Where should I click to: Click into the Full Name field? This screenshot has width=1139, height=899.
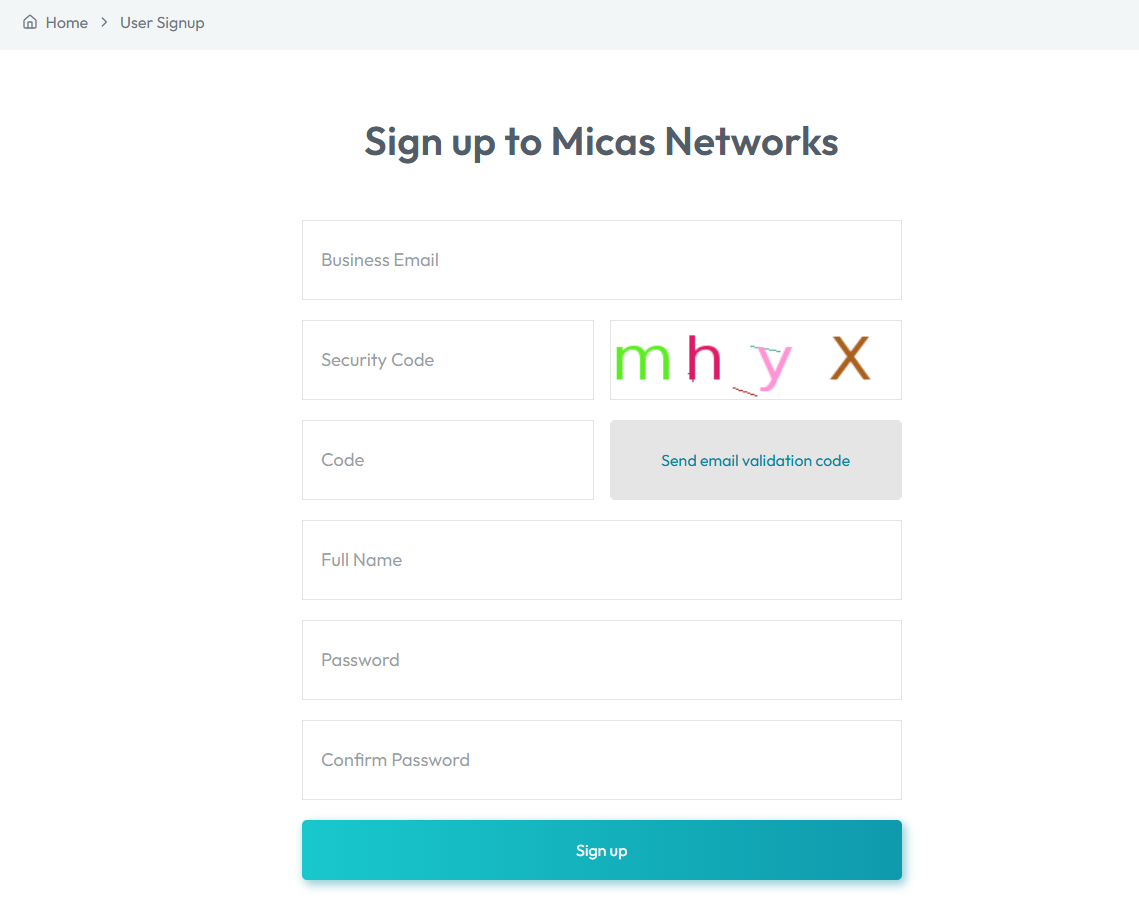tap(601, 560)
